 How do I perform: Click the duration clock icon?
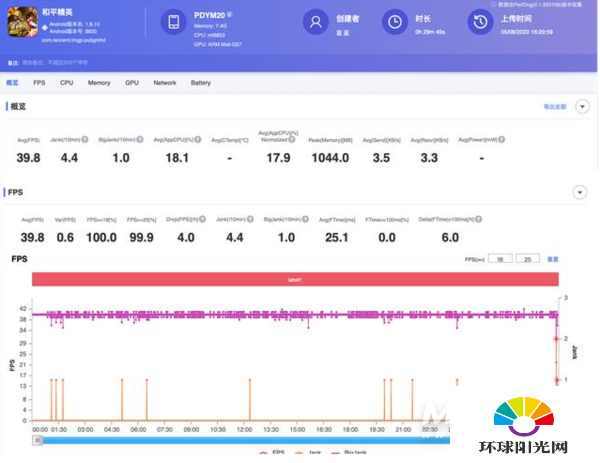(395, 22)
